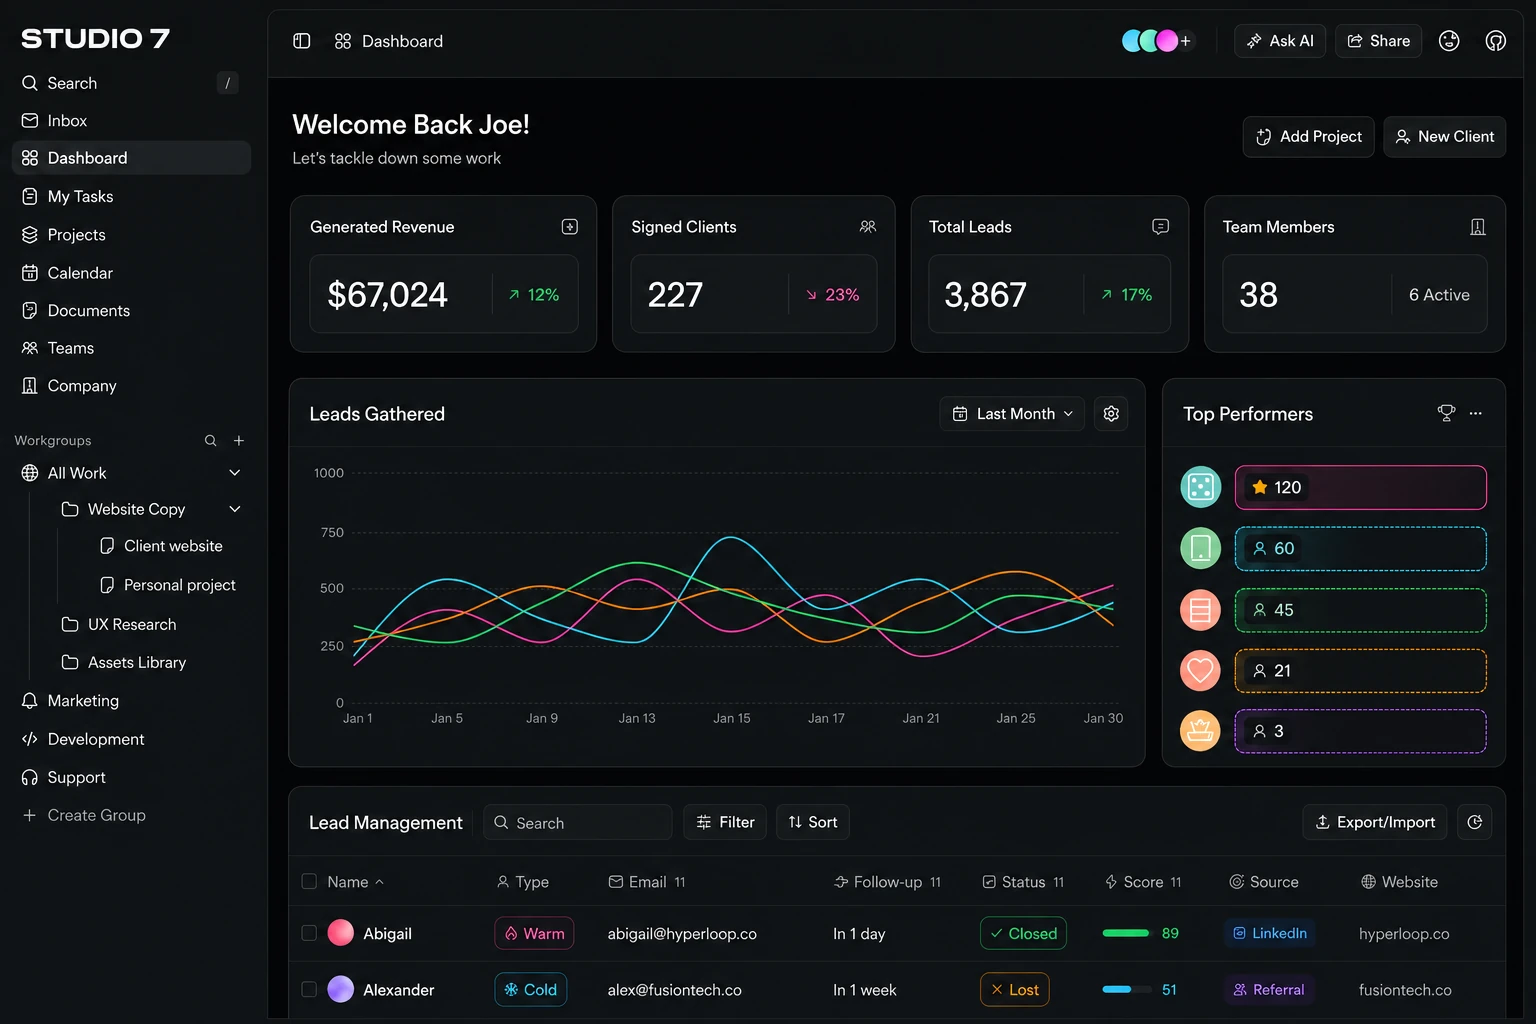Collapse the Website Copy folder chevron

pos(235,509)
